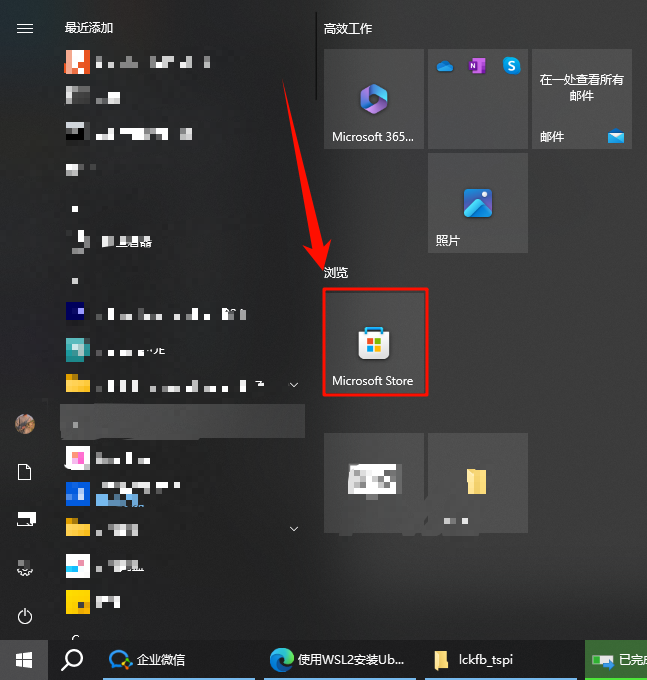Image resolution: width=647 pixels, height=680 pixels.
Task: Click the OneNote icon in the tile folder
Action: [477, 66]
